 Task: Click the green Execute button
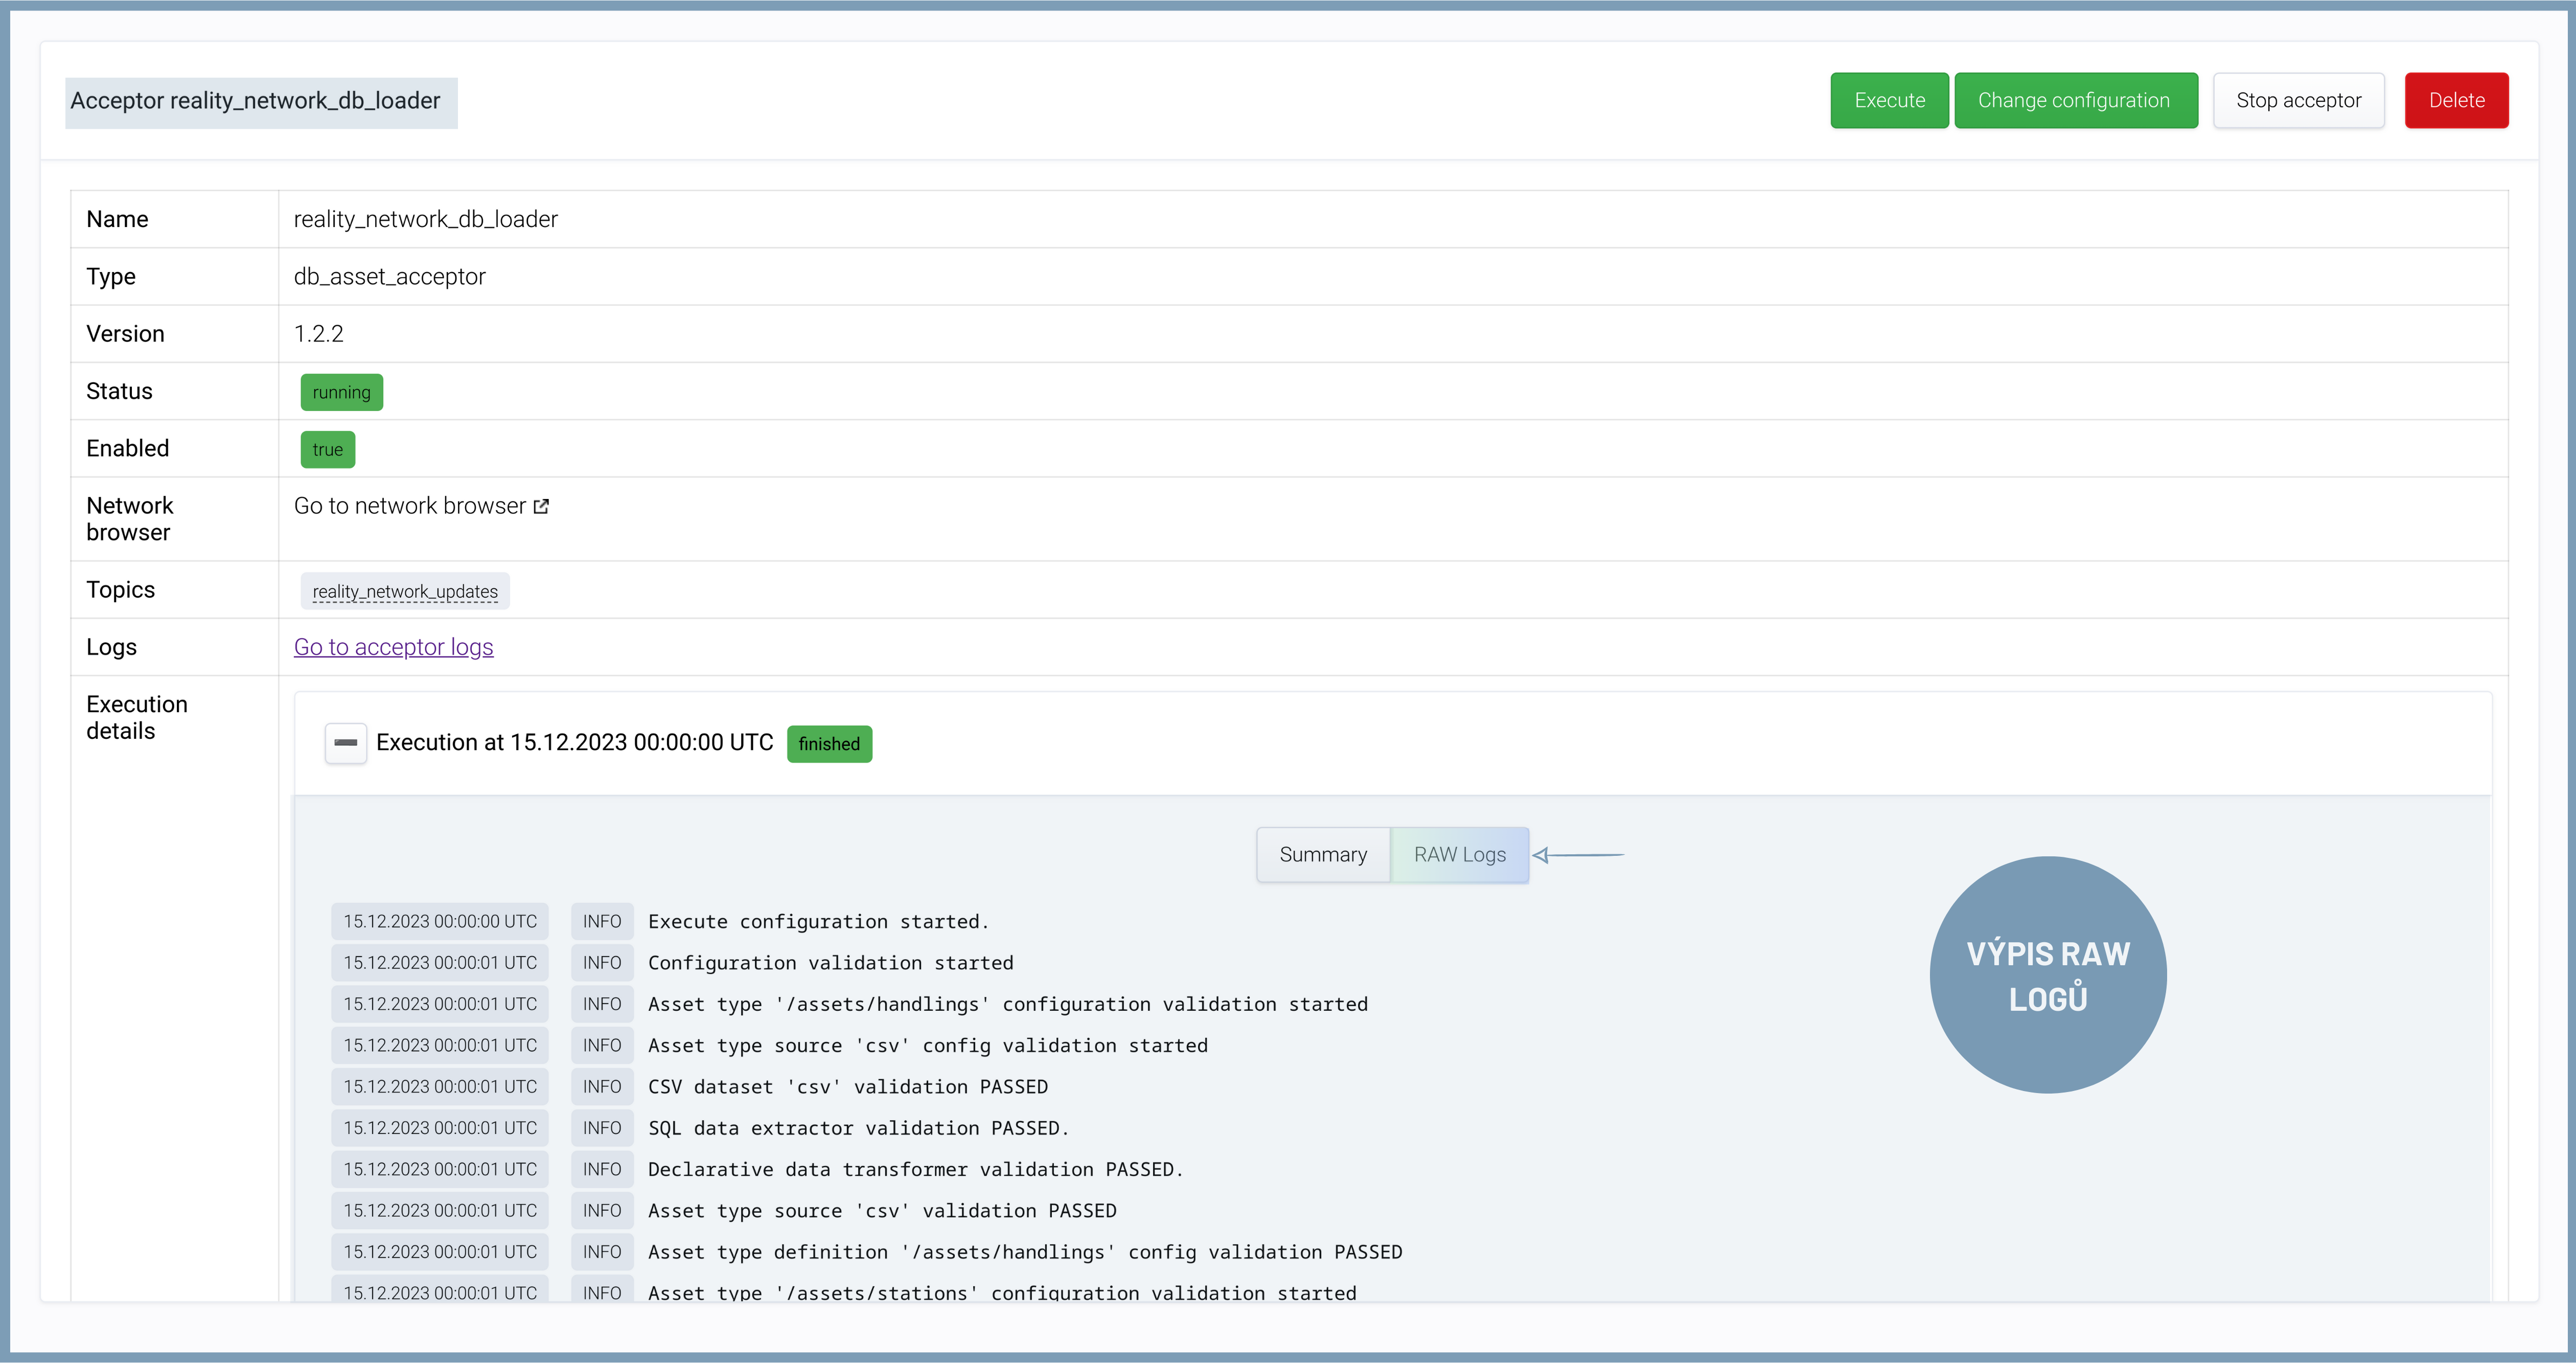[x=1889, y=100]
